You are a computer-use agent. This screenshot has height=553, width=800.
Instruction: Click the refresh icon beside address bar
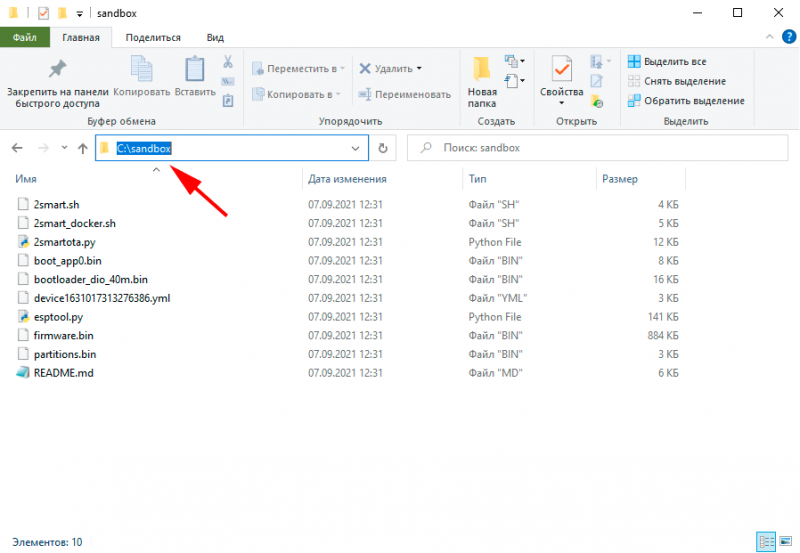point(383,148)
